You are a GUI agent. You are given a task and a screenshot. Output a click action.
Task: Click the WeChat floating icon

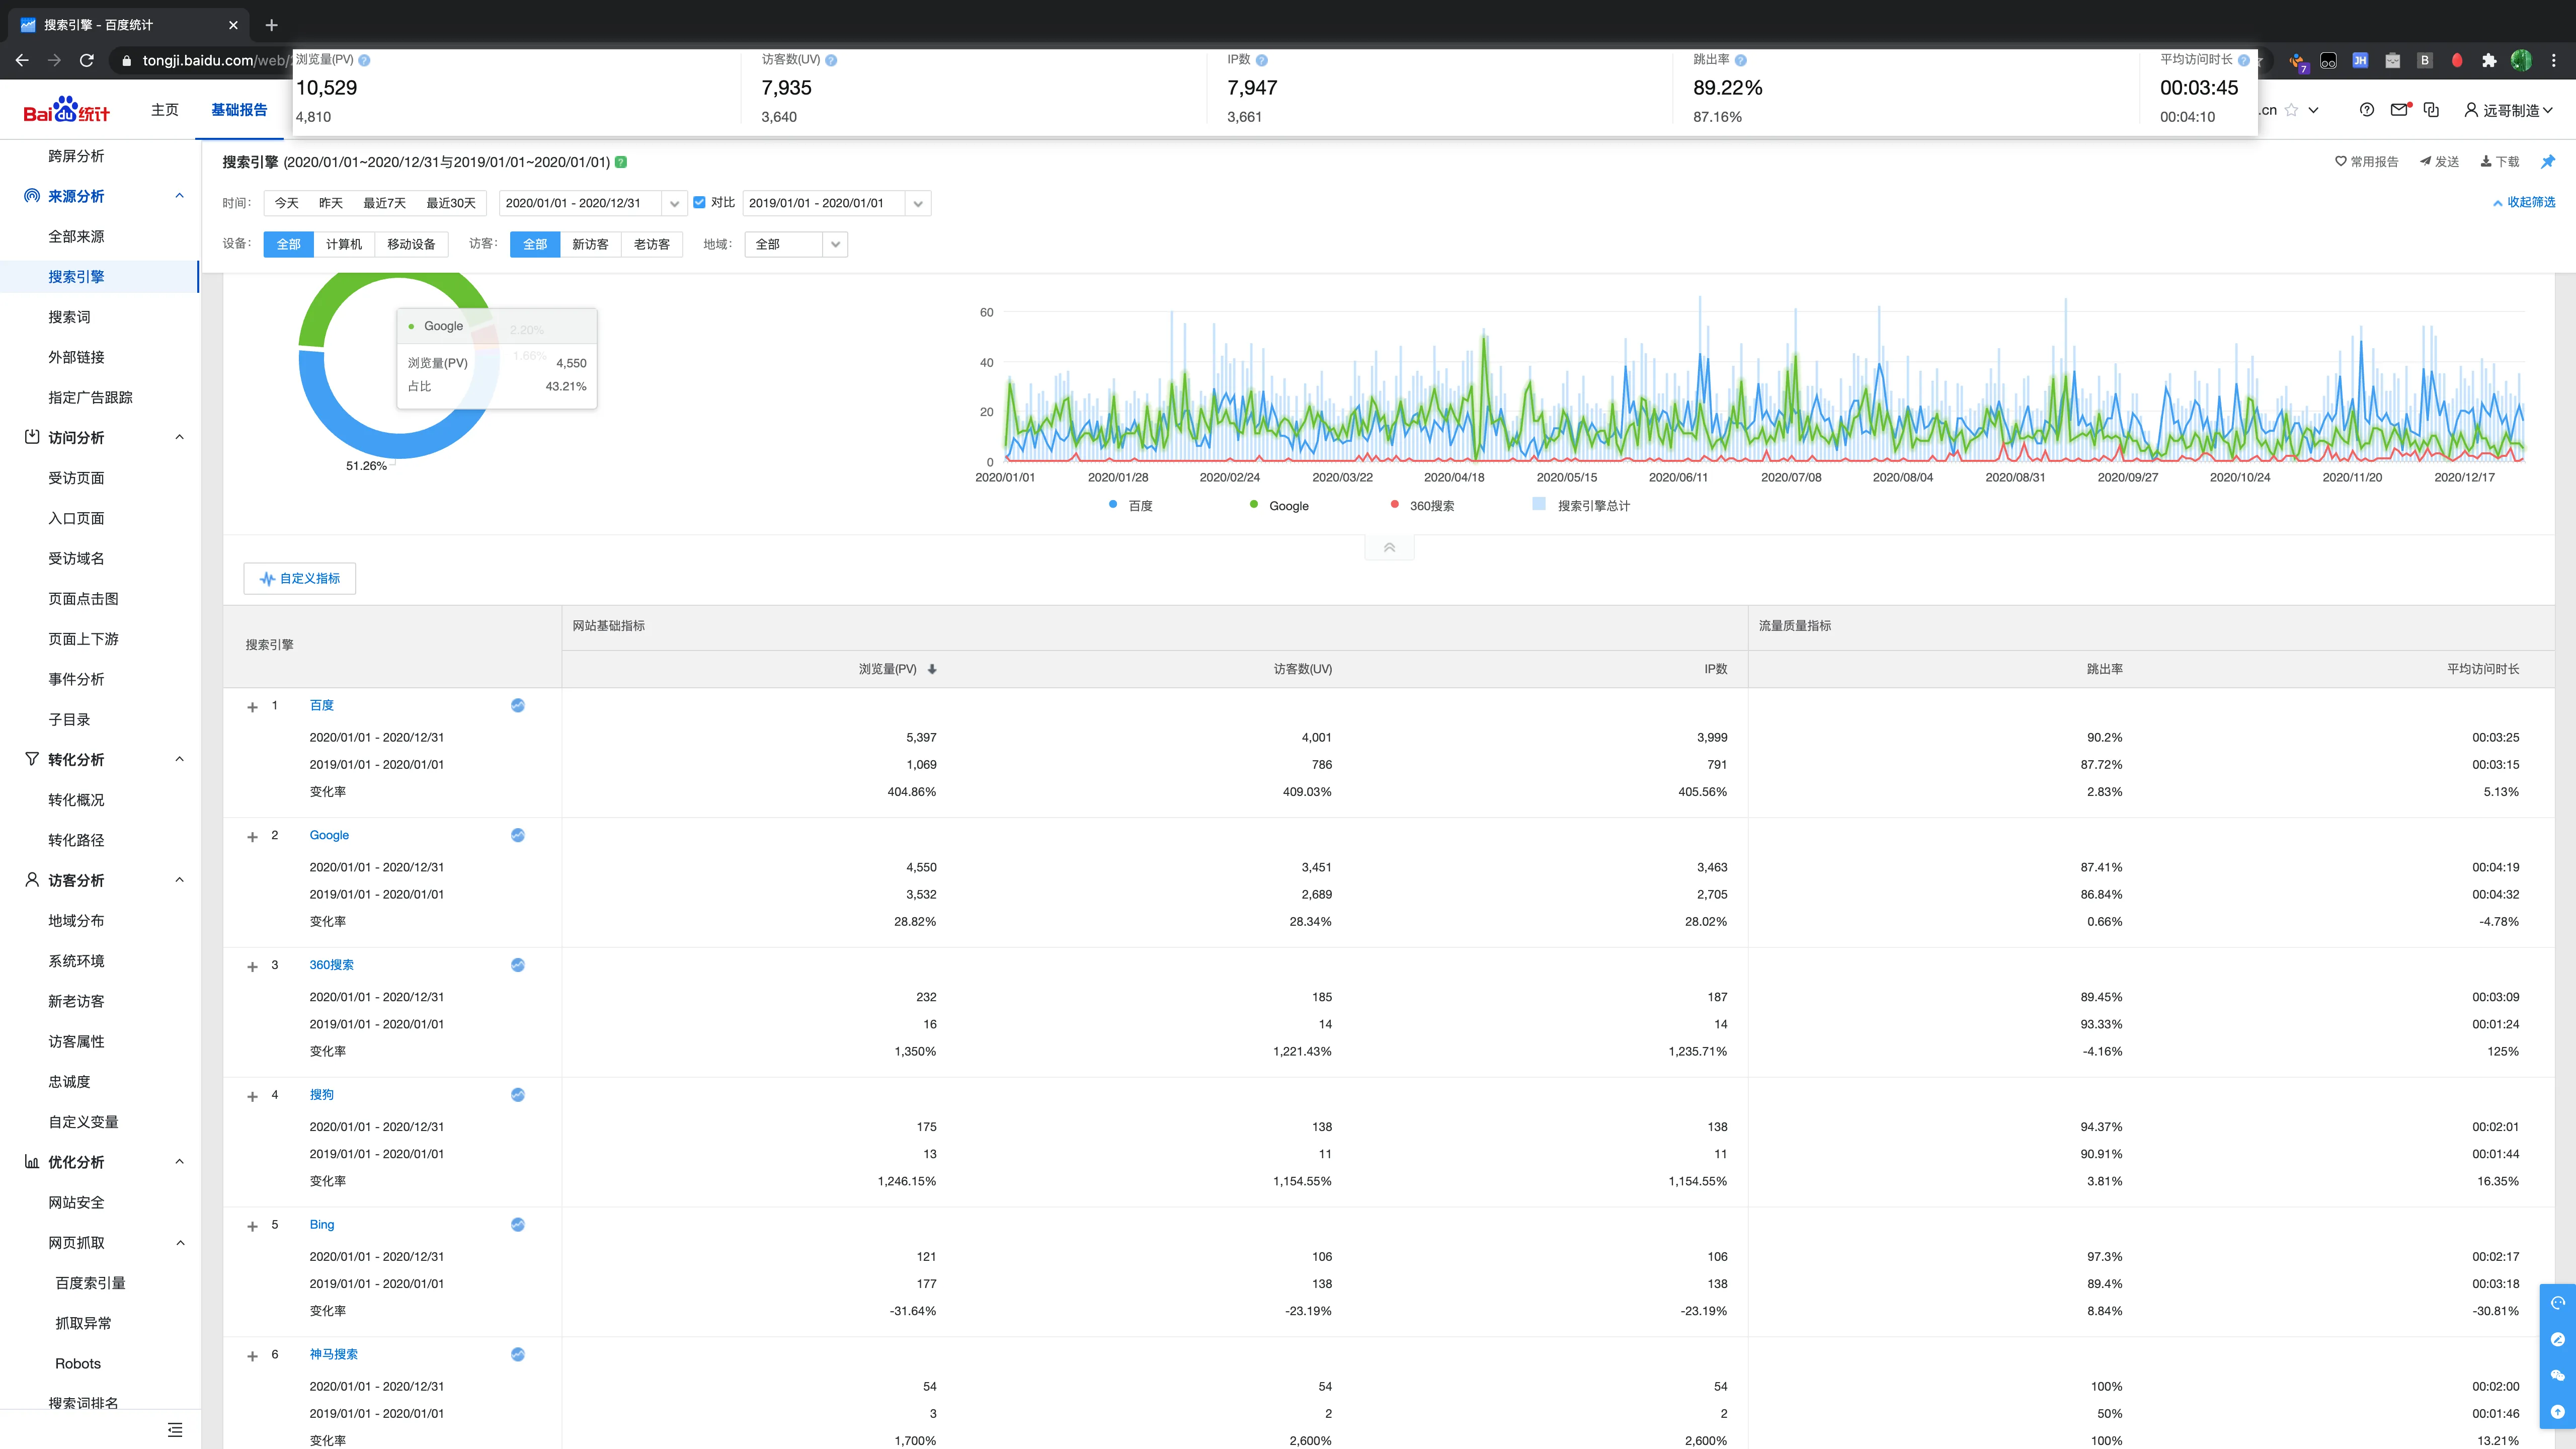[x=2558, y=1375]
